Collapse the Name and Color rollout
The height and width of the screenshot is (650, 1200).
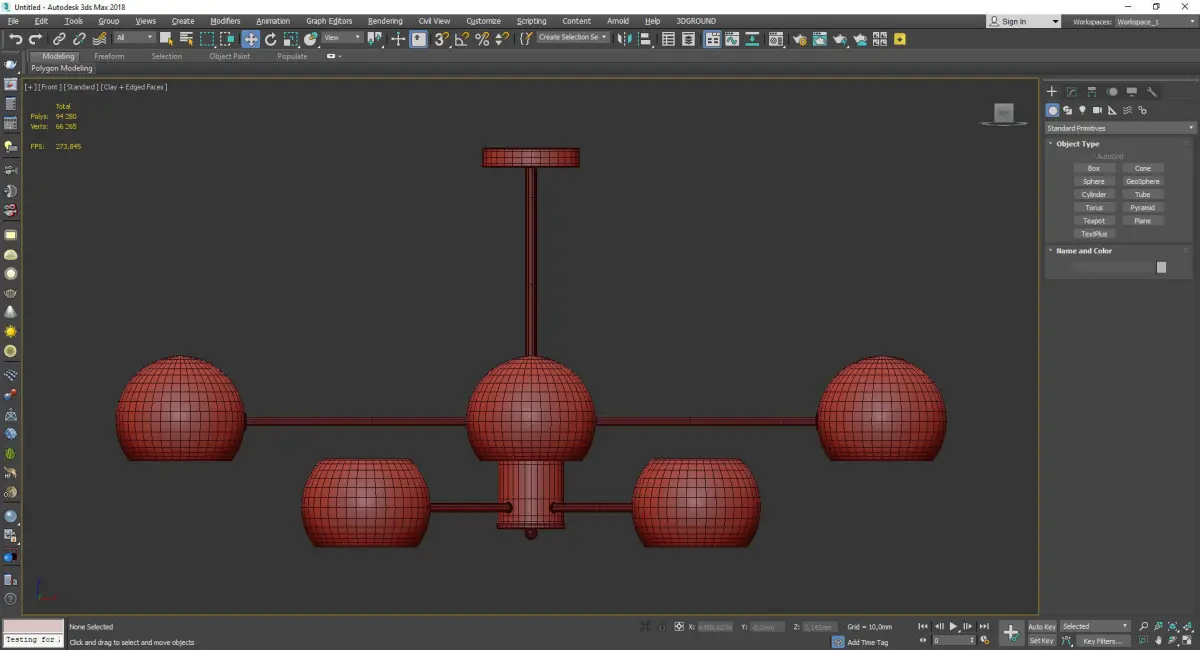pyautogui.click(x=1083, y=251)
